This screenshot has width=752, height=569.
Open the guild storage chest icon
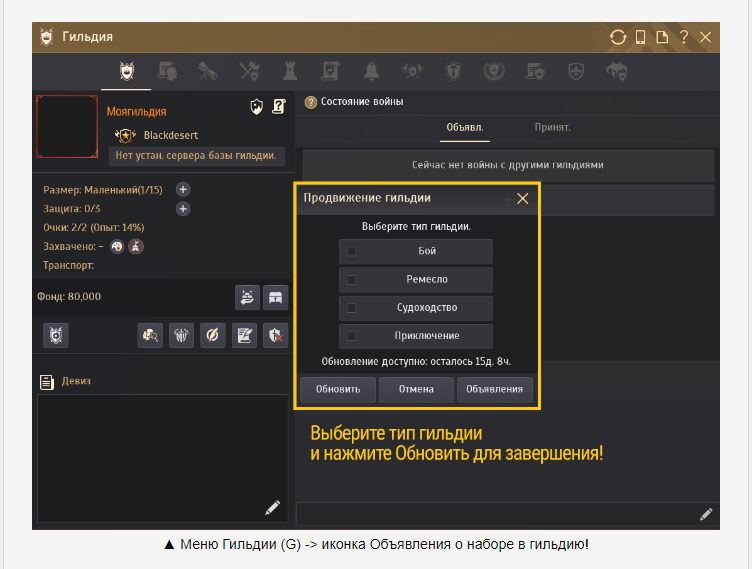275,297
